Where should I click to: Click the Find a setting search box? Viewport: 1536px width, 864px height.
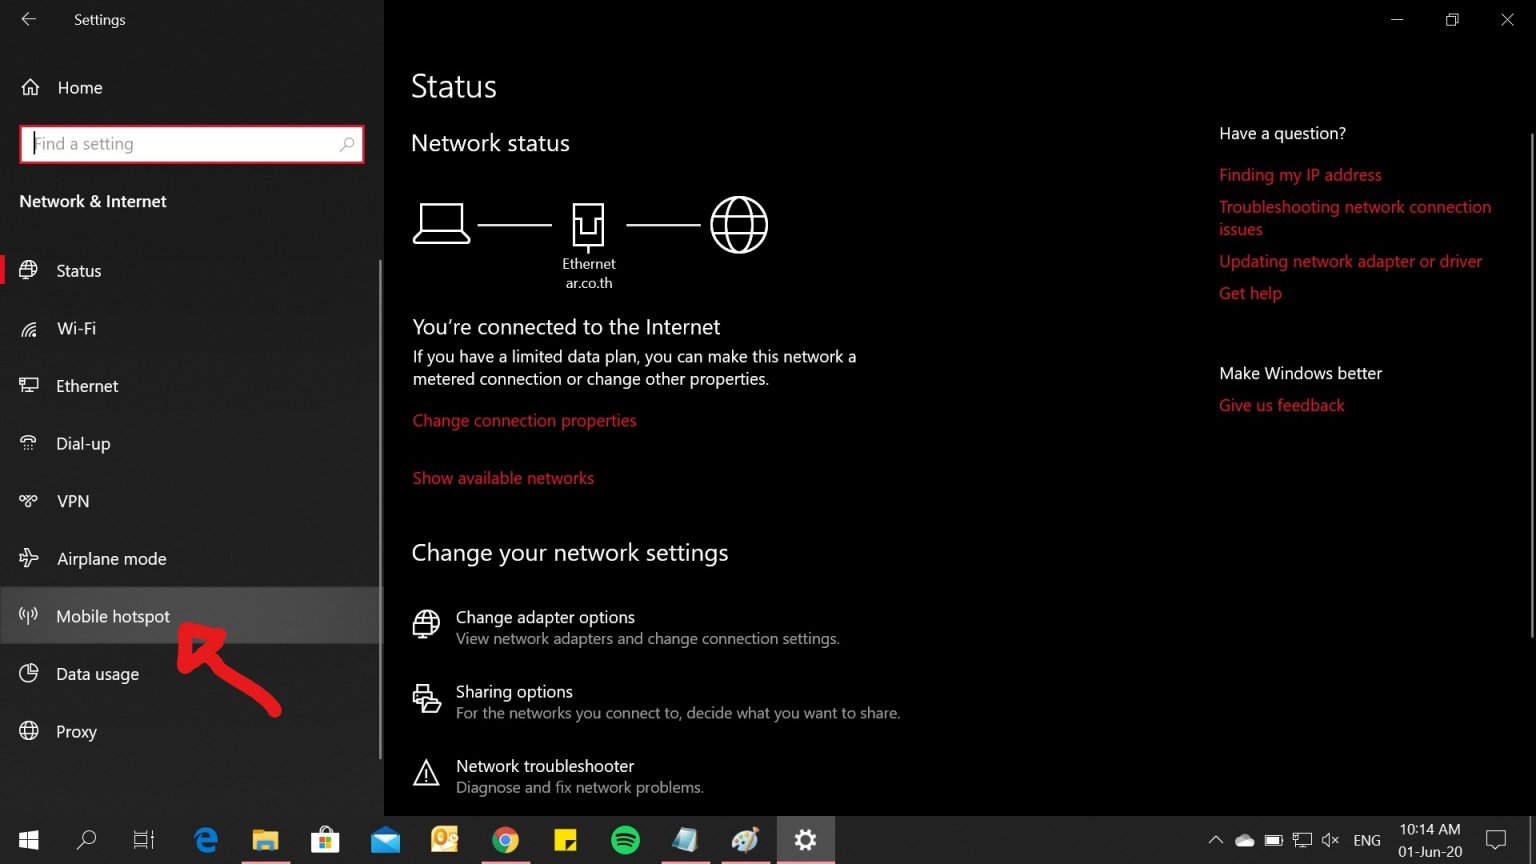pos(190,144)
